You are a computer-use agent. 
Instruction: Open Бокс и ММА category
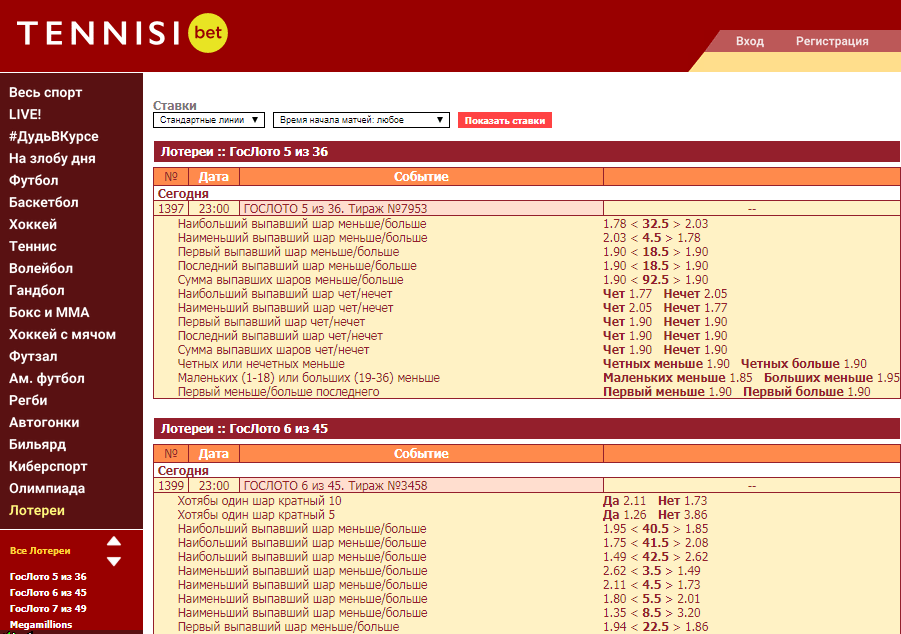click(x=49, y=312)
